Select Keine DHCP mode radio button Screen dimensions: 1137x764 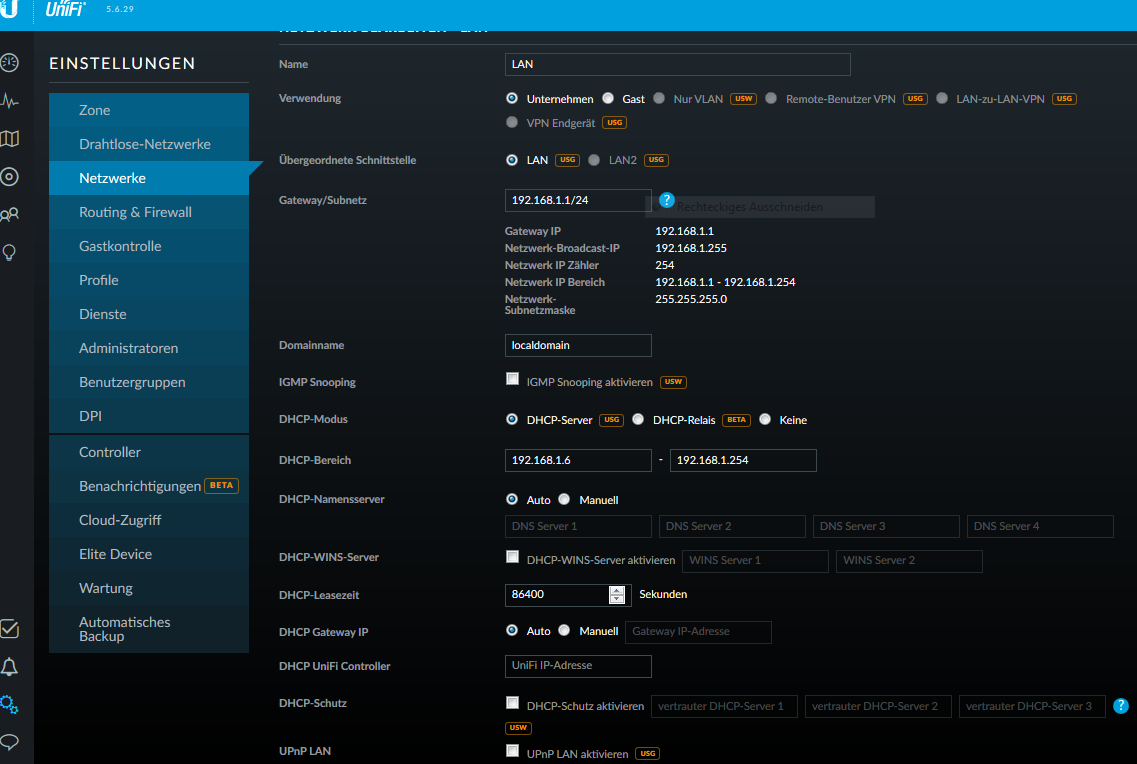[764, 419]
